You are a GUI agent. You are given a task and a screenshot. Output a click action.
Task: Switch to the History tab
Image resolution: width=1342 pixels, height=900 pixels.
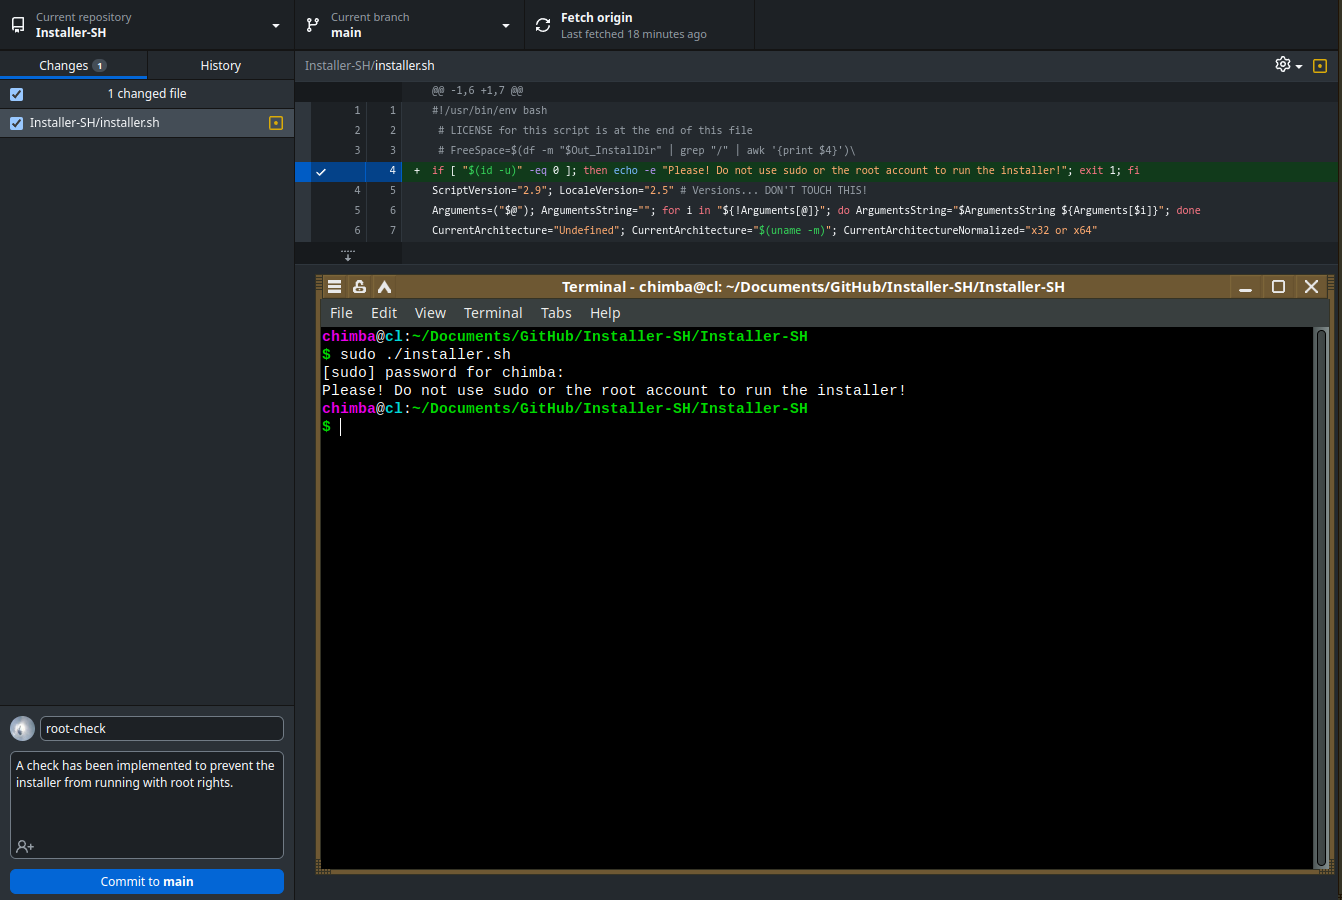221,66
